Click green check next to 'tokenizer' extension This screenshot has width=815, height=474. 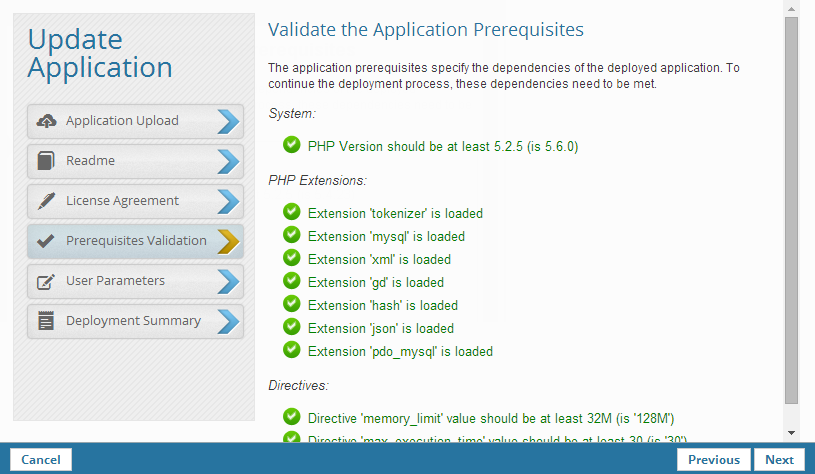coord(292,212)
